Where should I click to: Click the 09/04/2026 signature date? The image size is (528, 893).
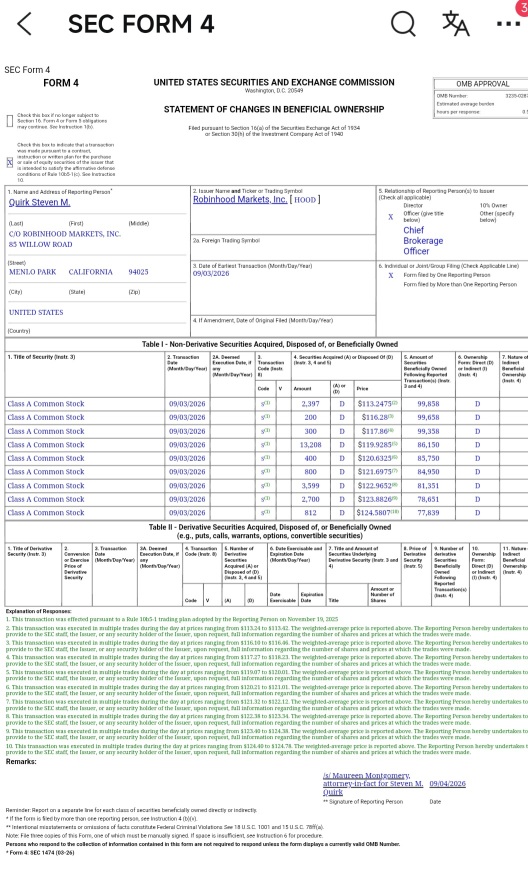click(x=447, y=783)
